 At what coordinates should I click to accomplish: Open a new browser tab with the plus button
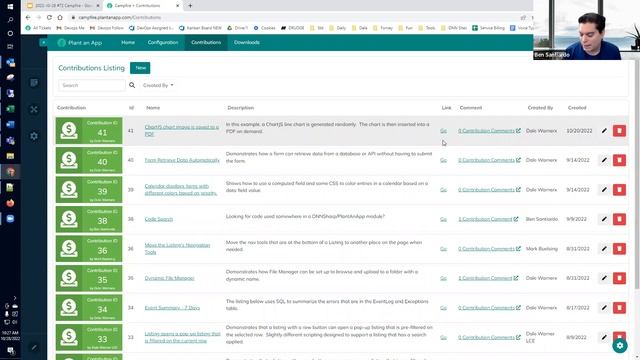[190, 6]
